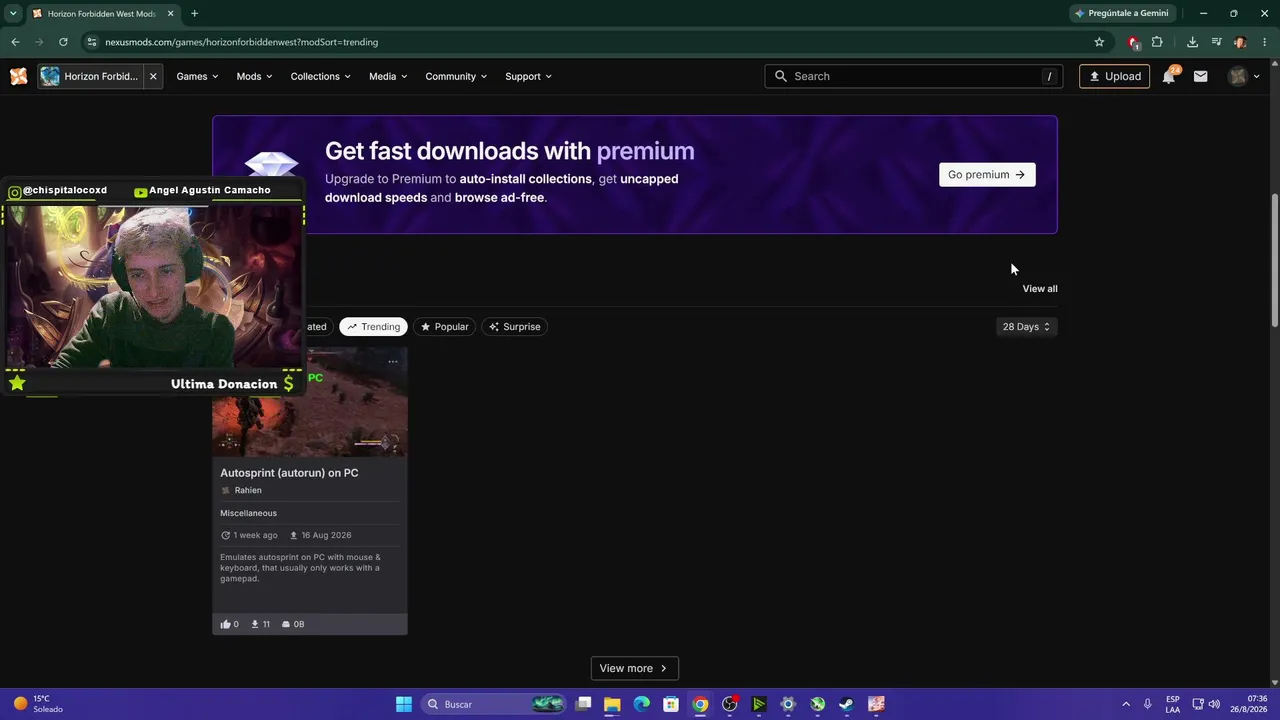Close the Horizon Forbidden West Mods tab
The image size is (1280, 720).
170,13
